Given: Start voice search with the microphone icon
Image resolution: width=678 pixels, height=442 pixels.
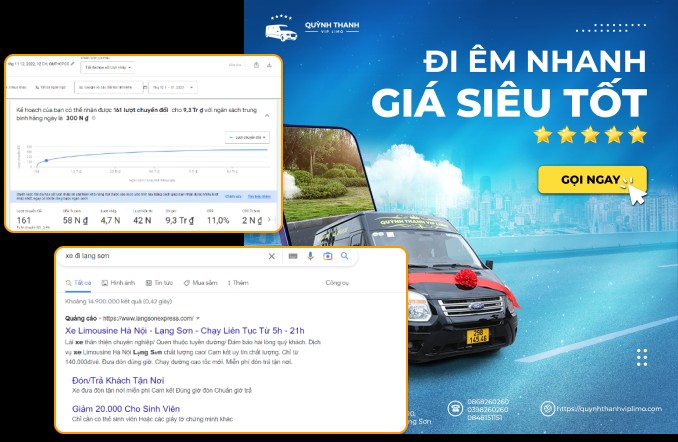Looking at the screenshot, I should click(x=310, y=256).
